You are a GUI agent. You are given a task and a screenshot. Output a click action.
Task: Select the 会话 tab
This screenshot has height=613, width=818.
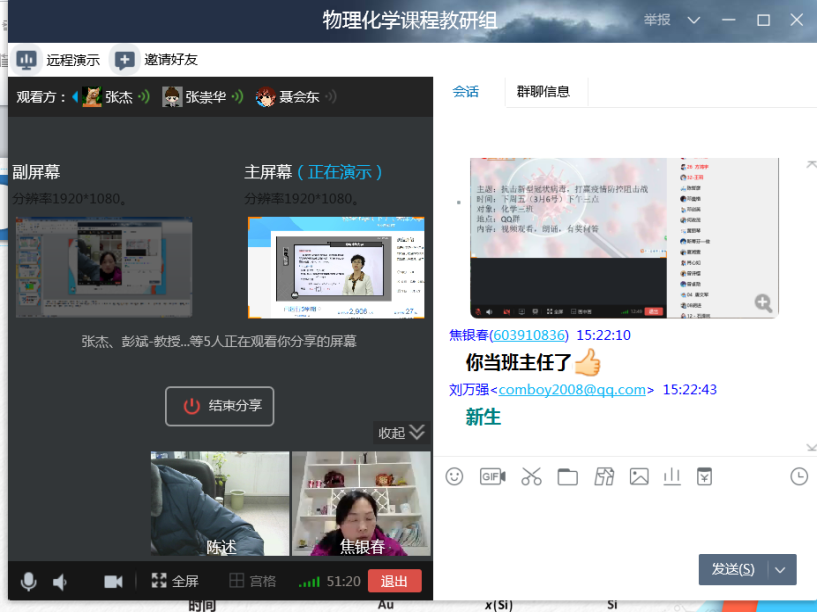(463, 89)
